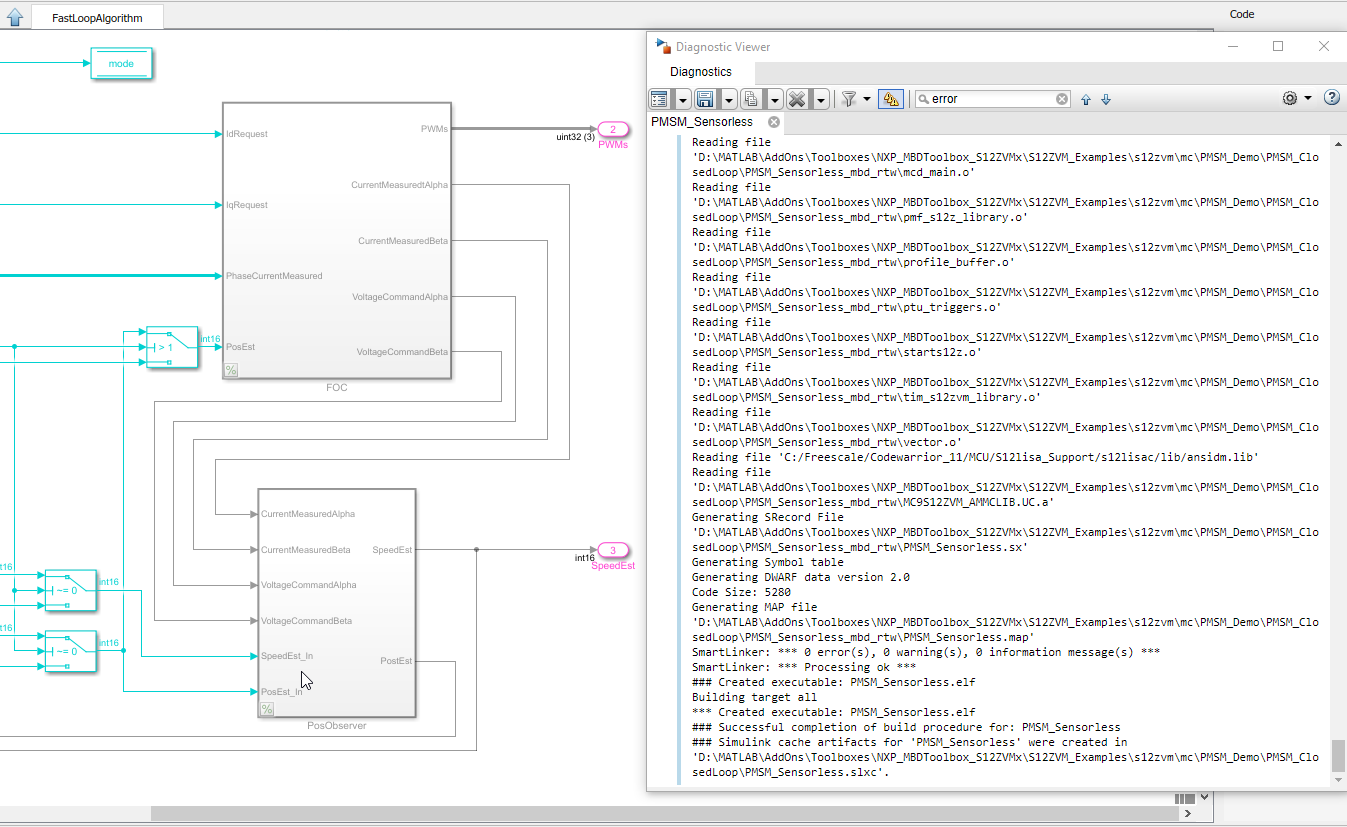Image resolution: width=1347 pixels, height=827 pixels.
Task: Clear the error search text field
Action: click(x=1061, y=99)
